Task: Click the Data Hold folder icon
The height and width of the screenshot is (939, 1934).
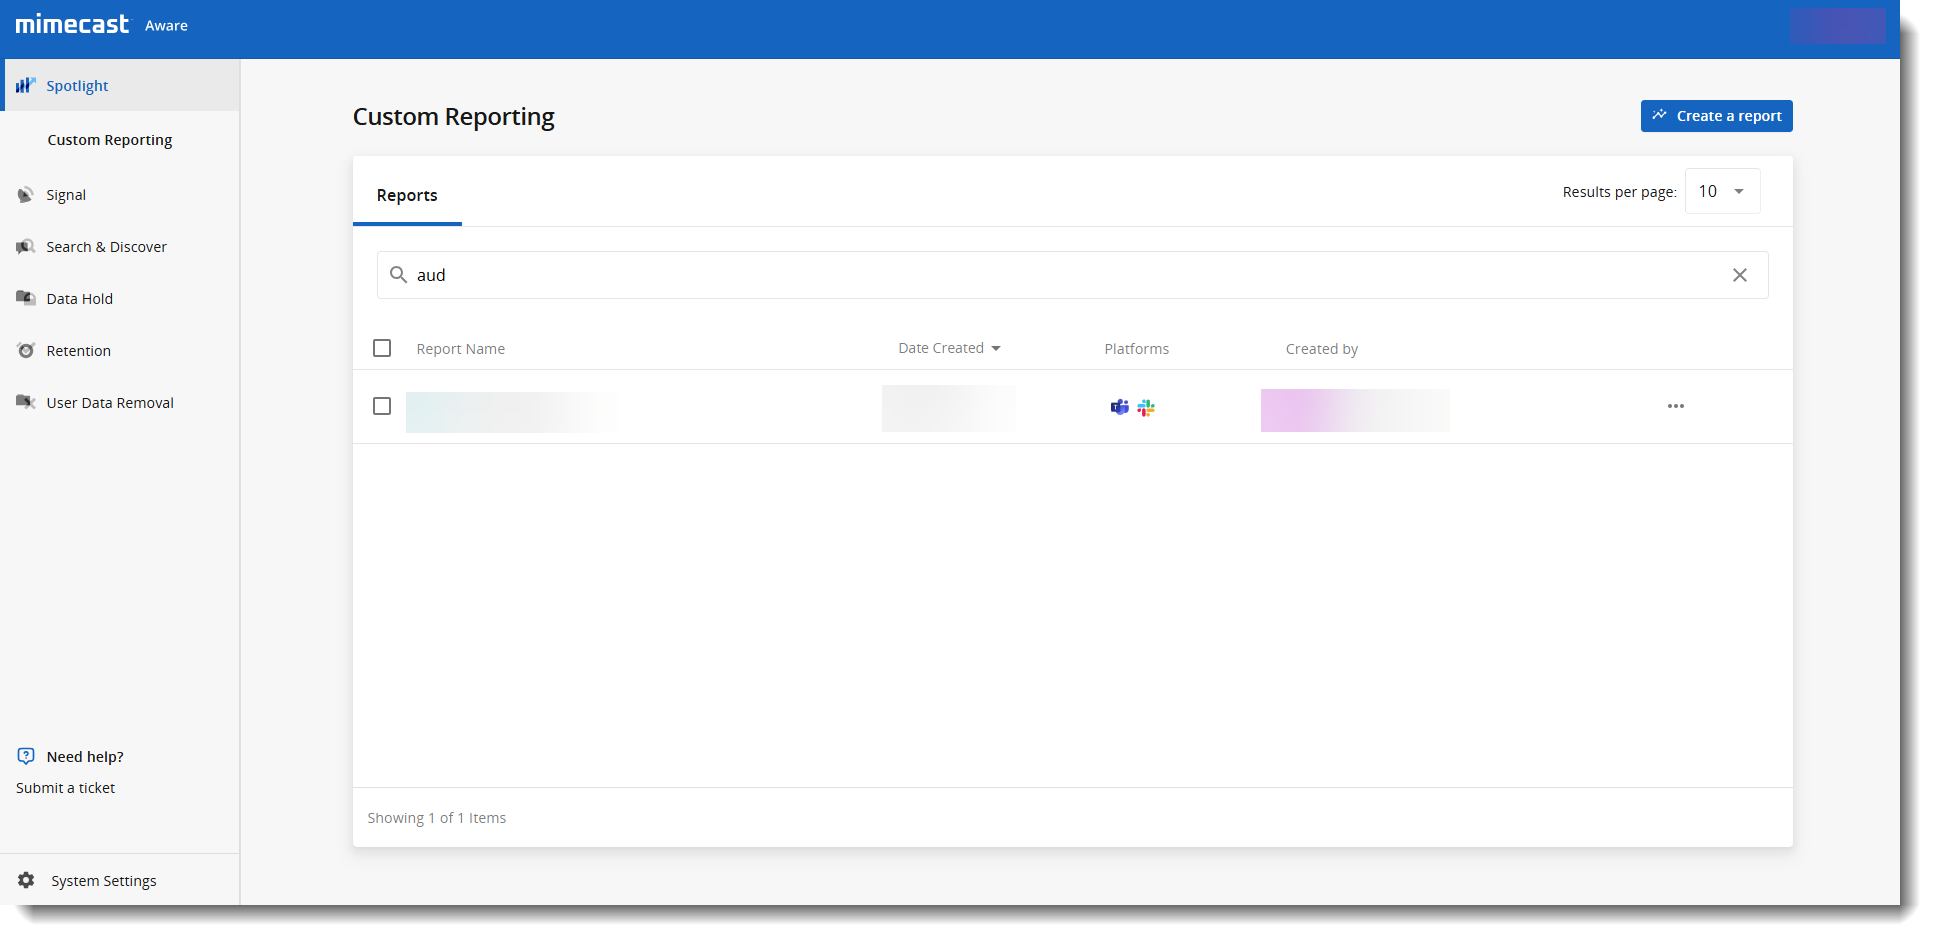Action: point(26,298)
